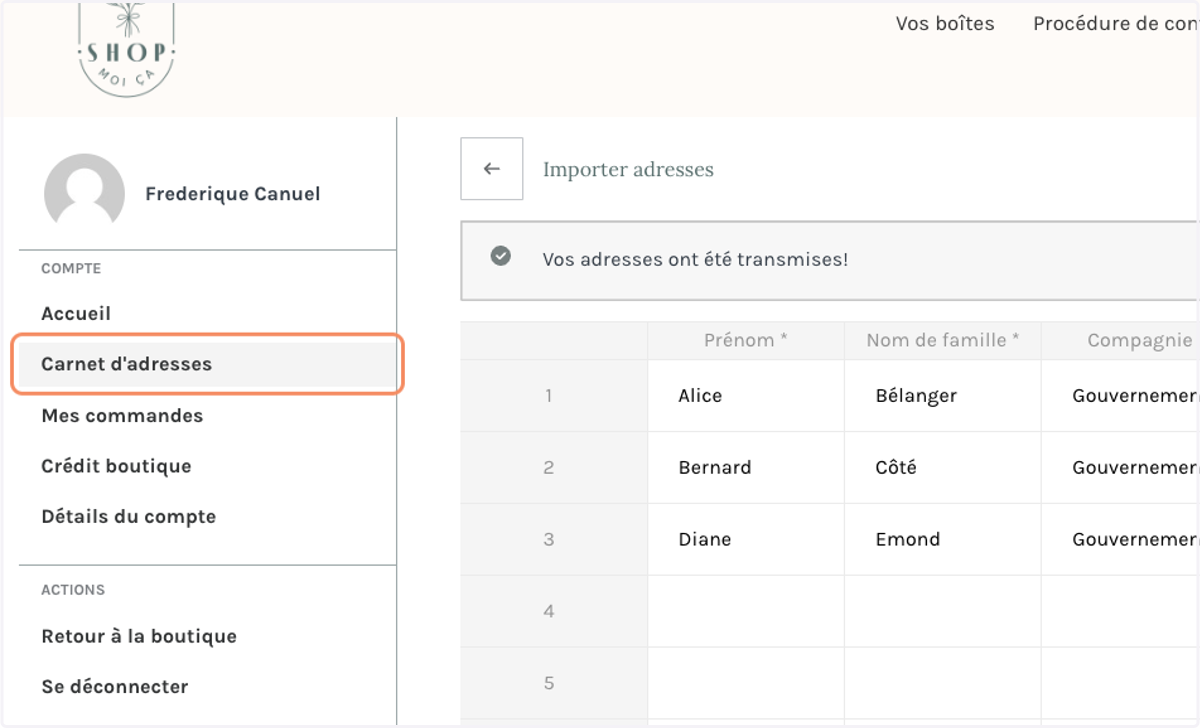The width and height of the screenshot is (1200, 728).
Task: Select the company cell in Bernard's row
Action: 1121,468
